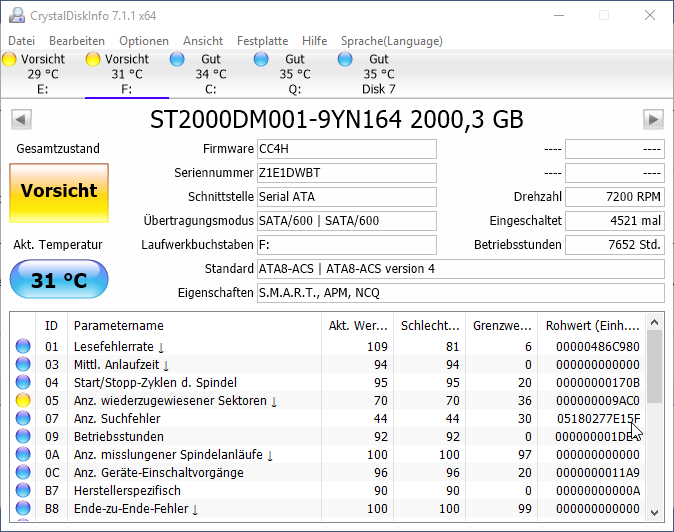Click raw value 00000486C980
674x532 pixels.
[x=597, y=346]
